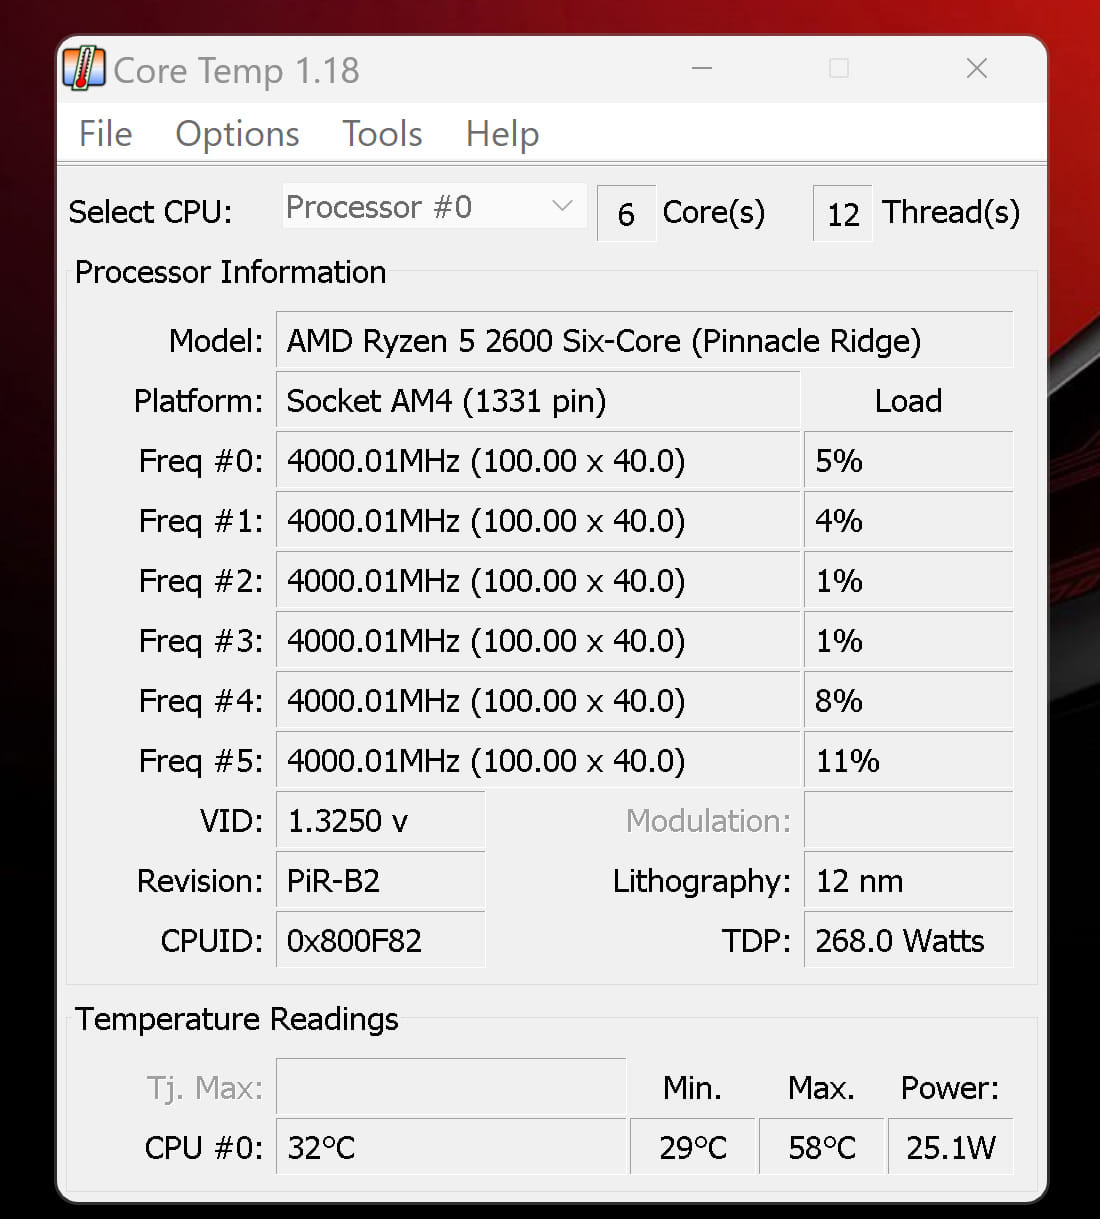The width and height of the screenshot is (1100, 1219).
Task: Click the 11% load value for Freq #5
Action: 908,760
